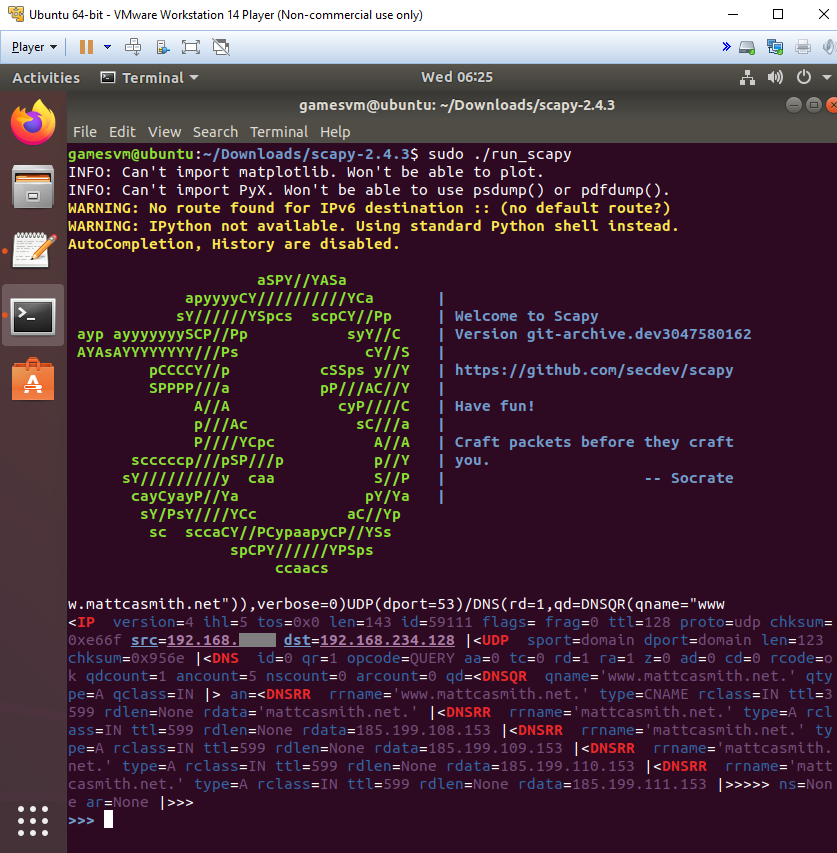The width and height of the screenshot is (837, 853).
Task: Expand the VMware double-chevron devices toolbar
Action: point(726,47)
